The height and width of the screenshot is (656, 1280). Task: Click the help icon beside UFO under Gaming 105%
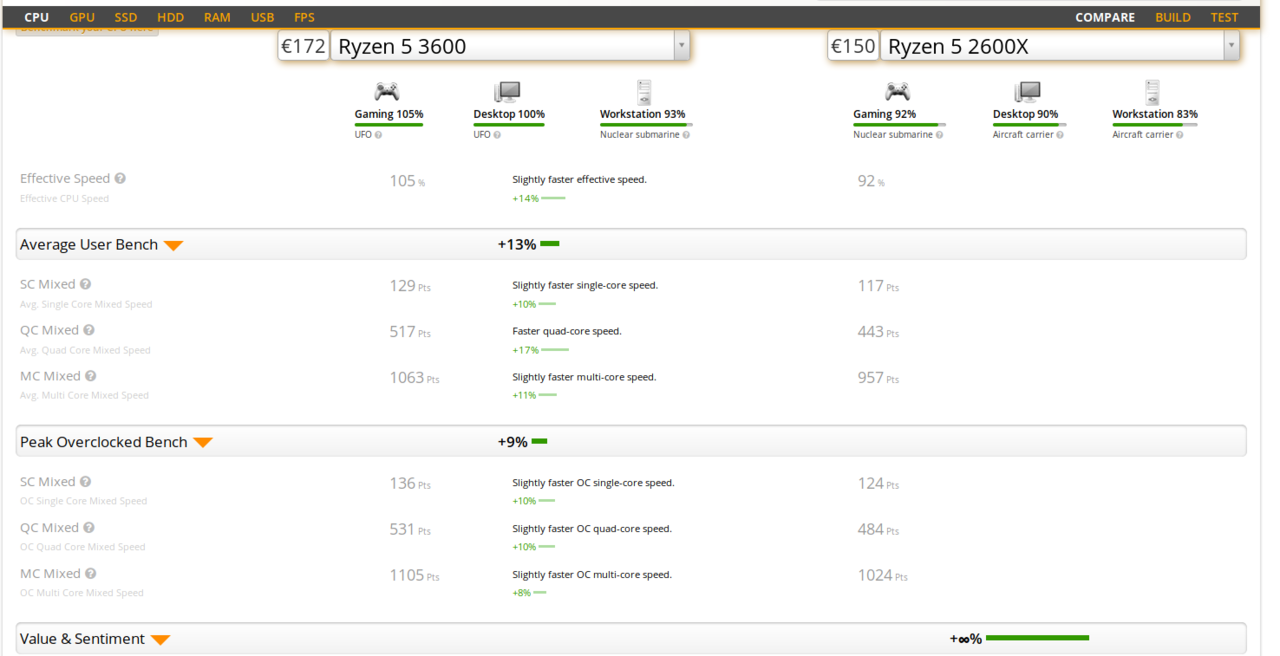[378, 135]
